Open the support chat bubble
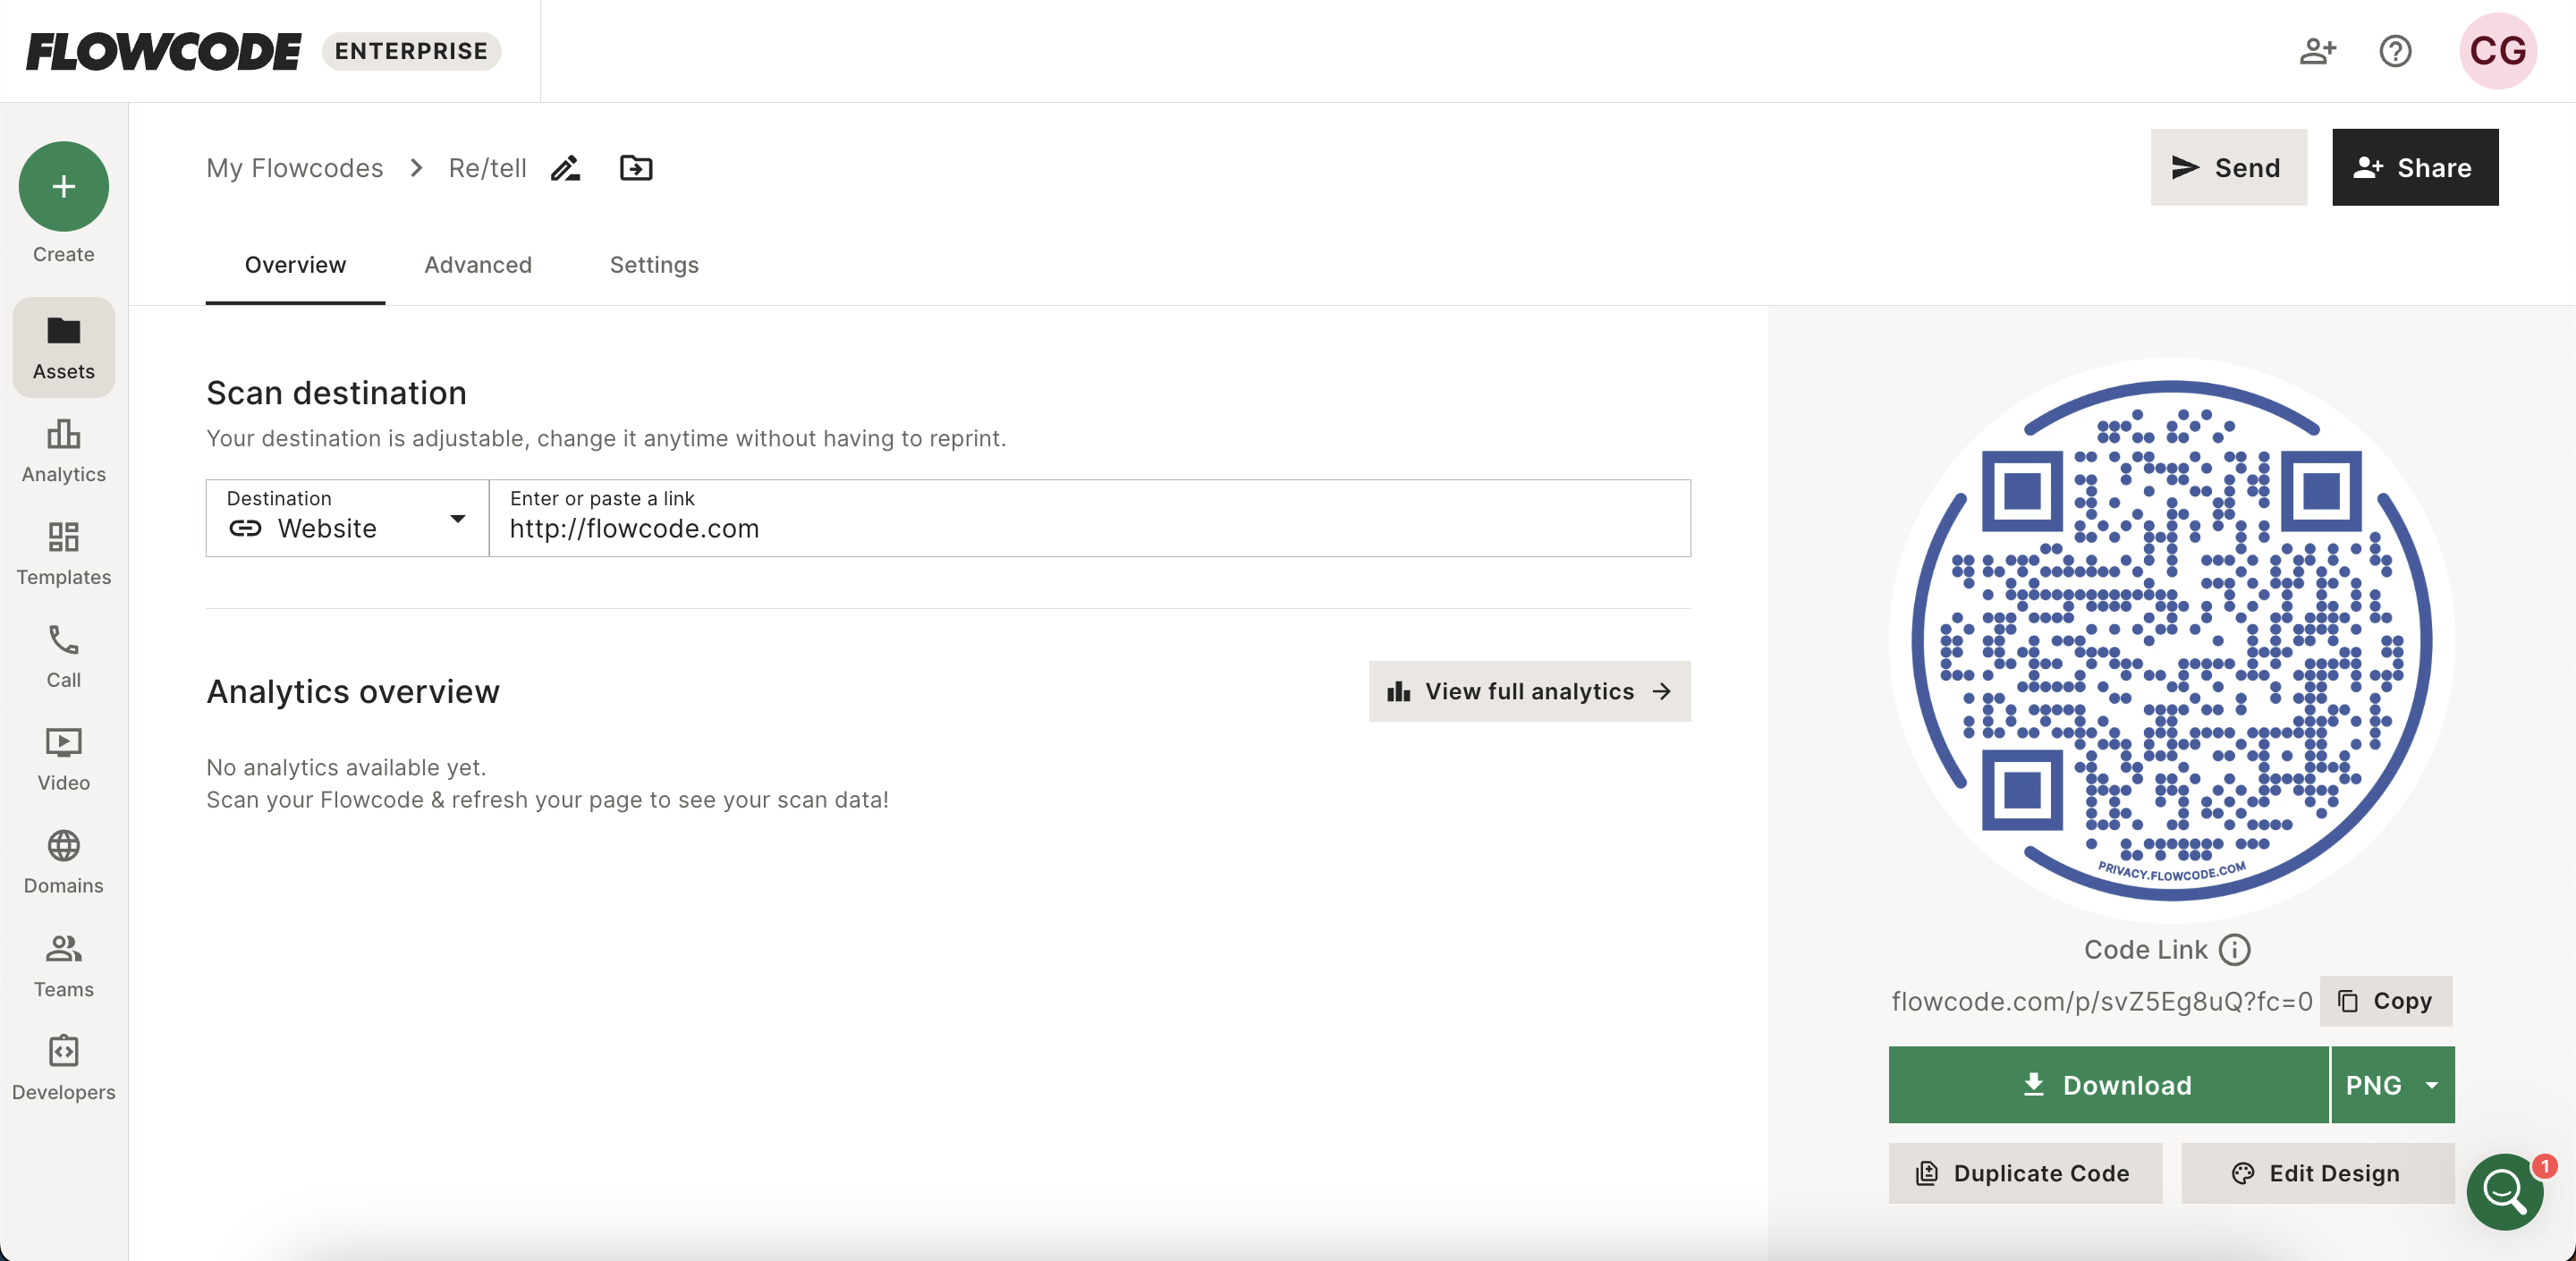The height and width of the screenshot is (1261, 2576). [x=2504, y=1191]
